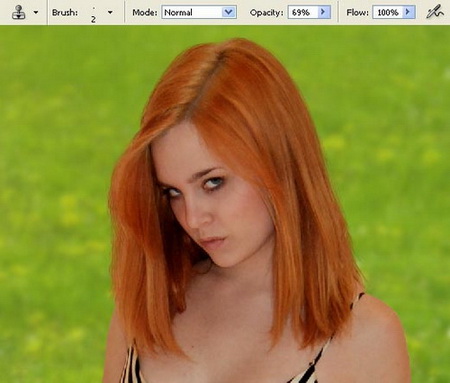Open the Mode dropdown showing Normal
Screen dimensions: 450x383
tap(199, 12)
